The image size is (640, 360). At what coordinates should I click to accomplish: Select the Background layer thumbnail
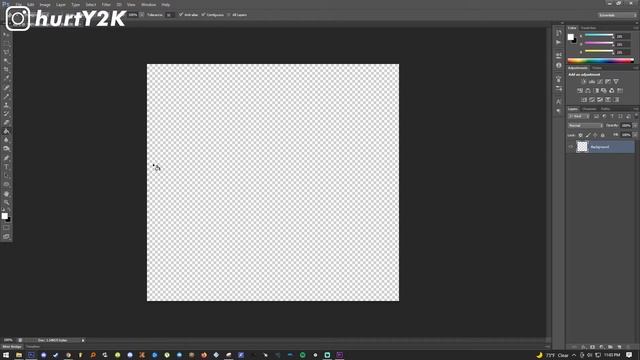[582, 147]
